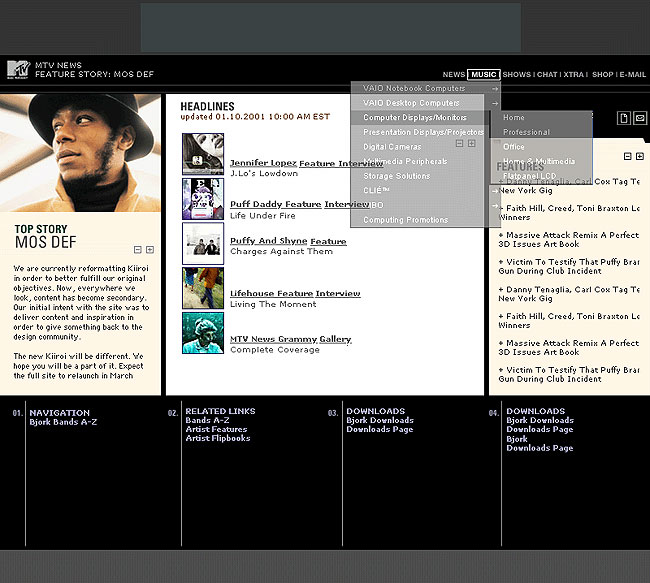Click the envelope email icon
This screenshot has height=583, width=650.
coord(640,119)
